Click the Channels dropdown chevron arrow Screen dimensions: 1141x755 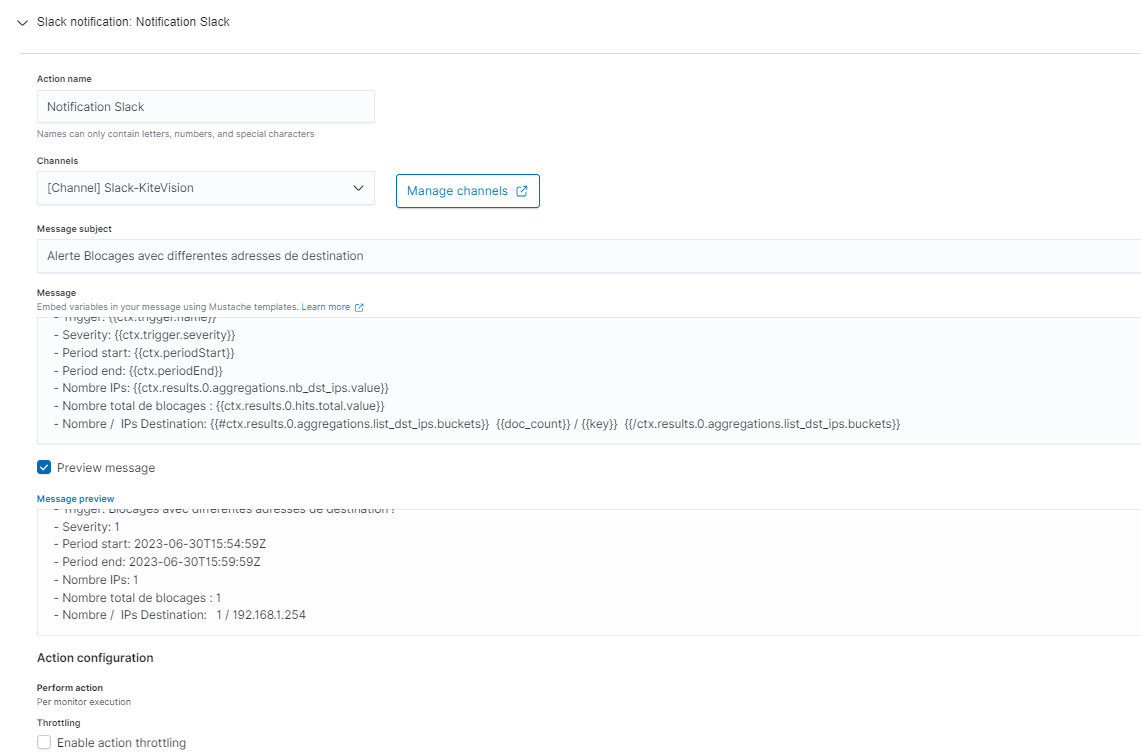pos(359,188)
